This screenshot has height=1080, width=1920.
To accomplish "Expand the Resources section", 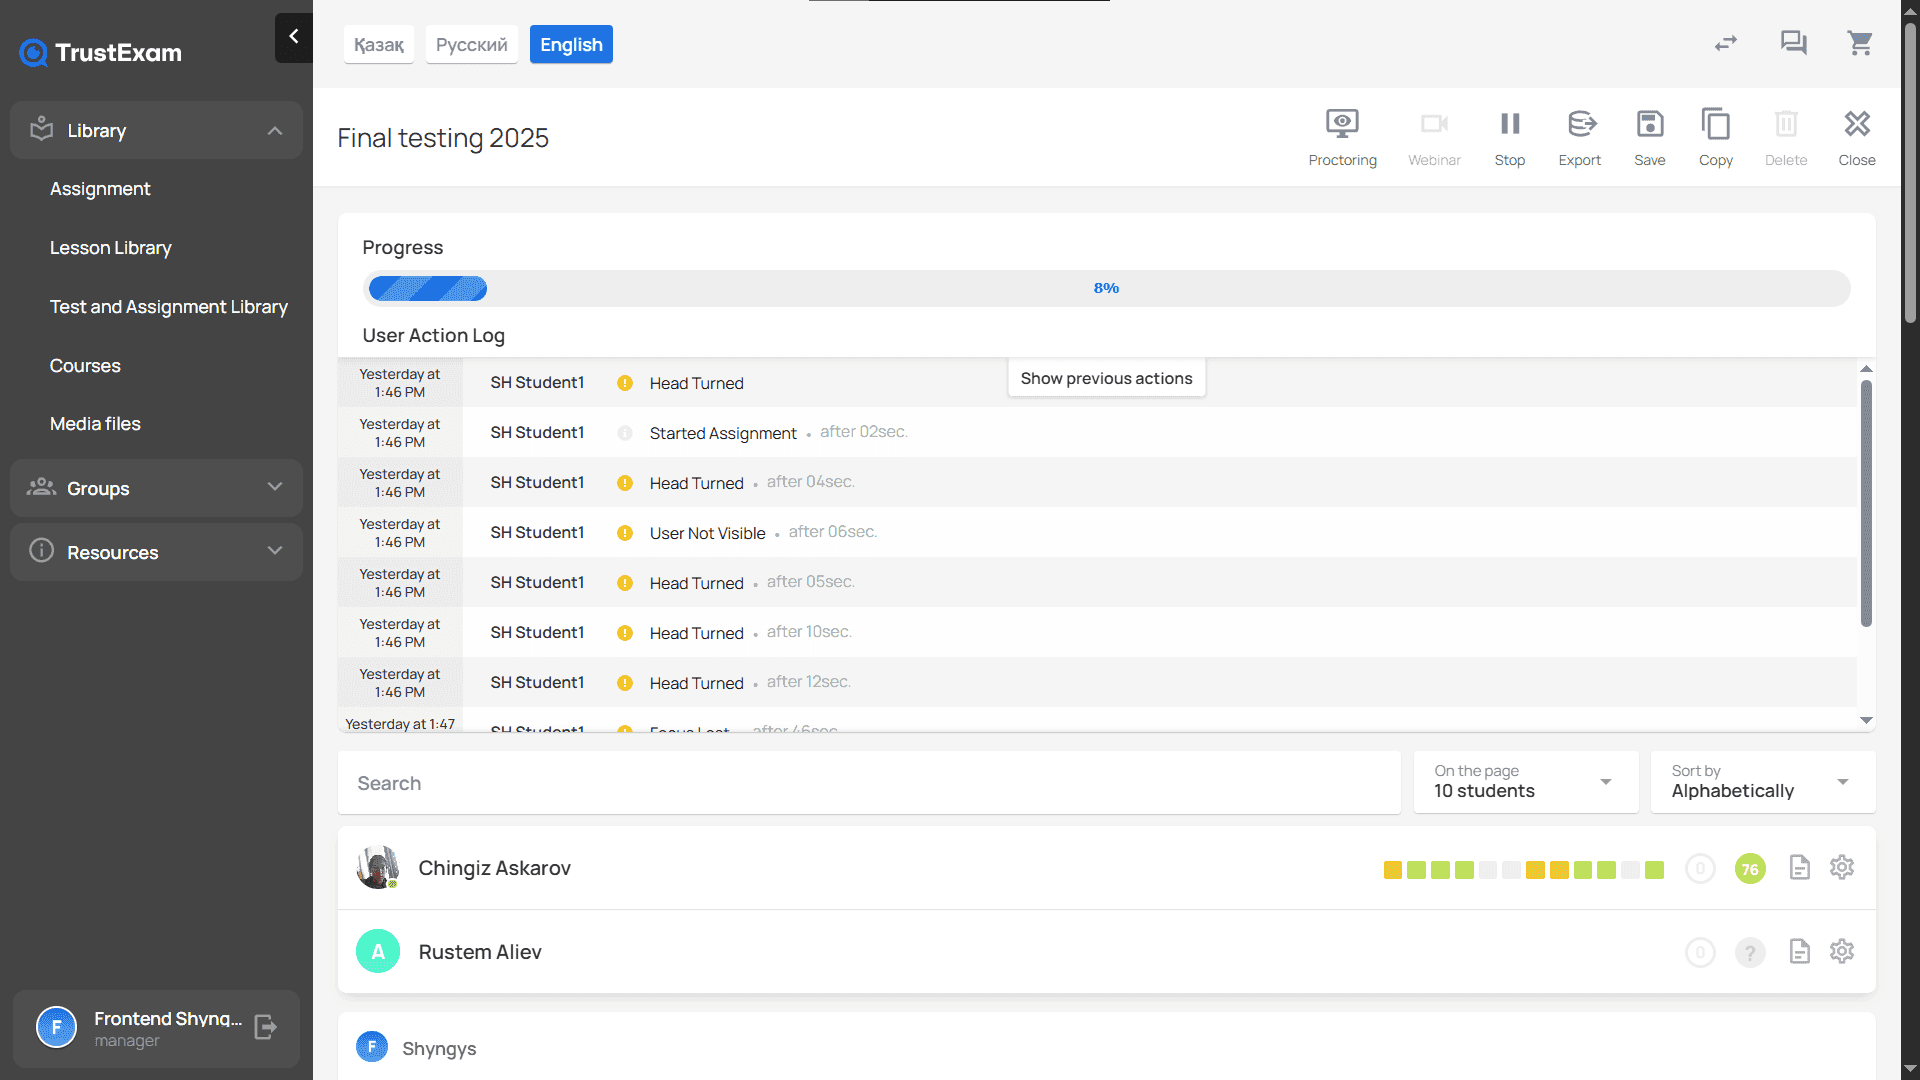I will (156, 552).
